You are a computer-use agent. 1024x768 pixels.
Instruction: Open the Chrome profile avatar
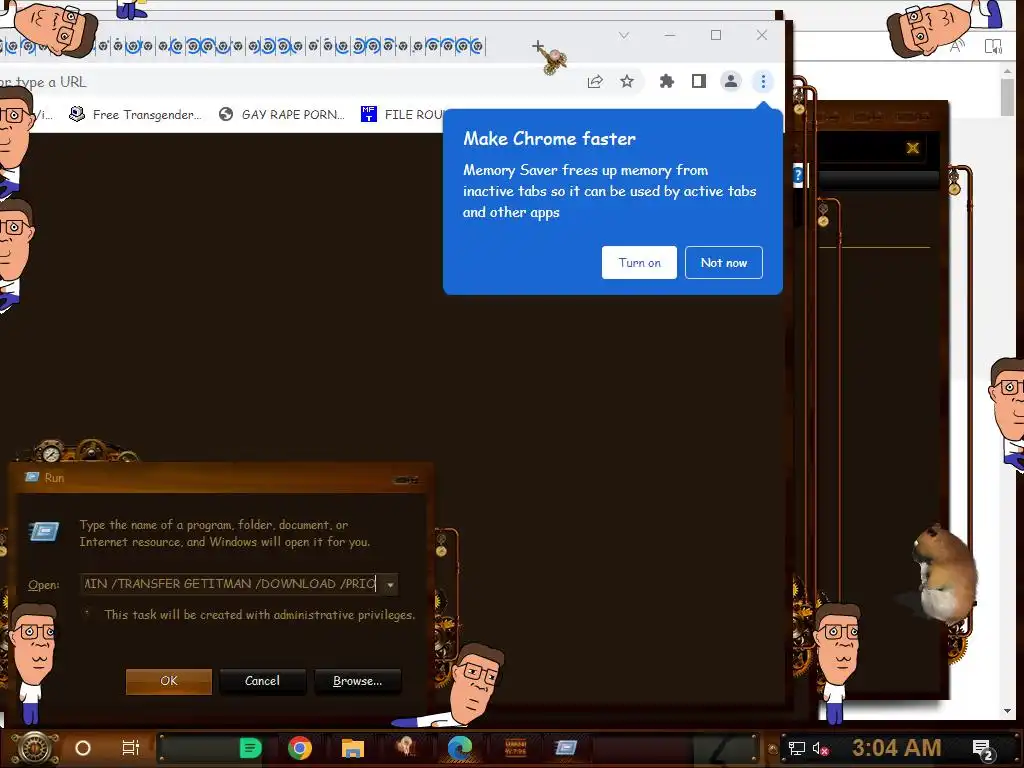tap(731, 82)
